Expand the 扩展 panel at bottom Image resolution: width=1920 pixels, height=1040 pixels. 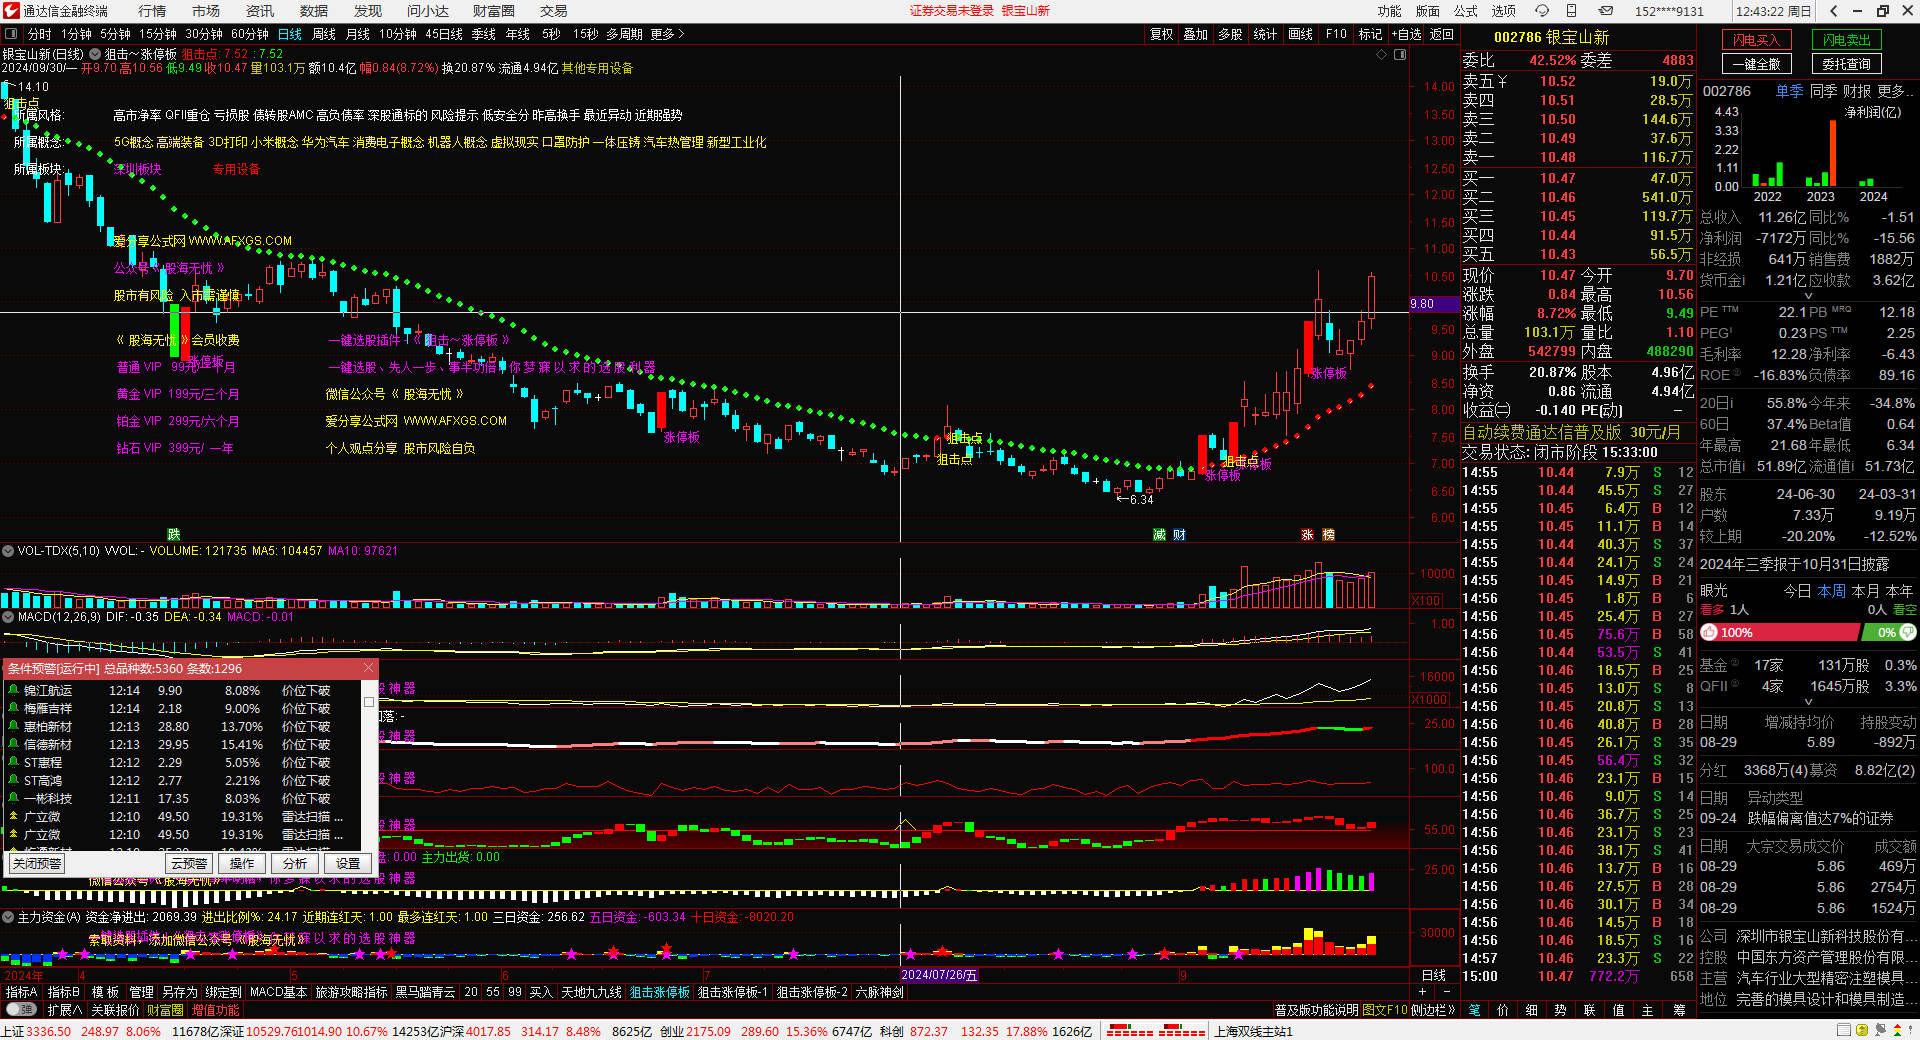click(65, 1010)
